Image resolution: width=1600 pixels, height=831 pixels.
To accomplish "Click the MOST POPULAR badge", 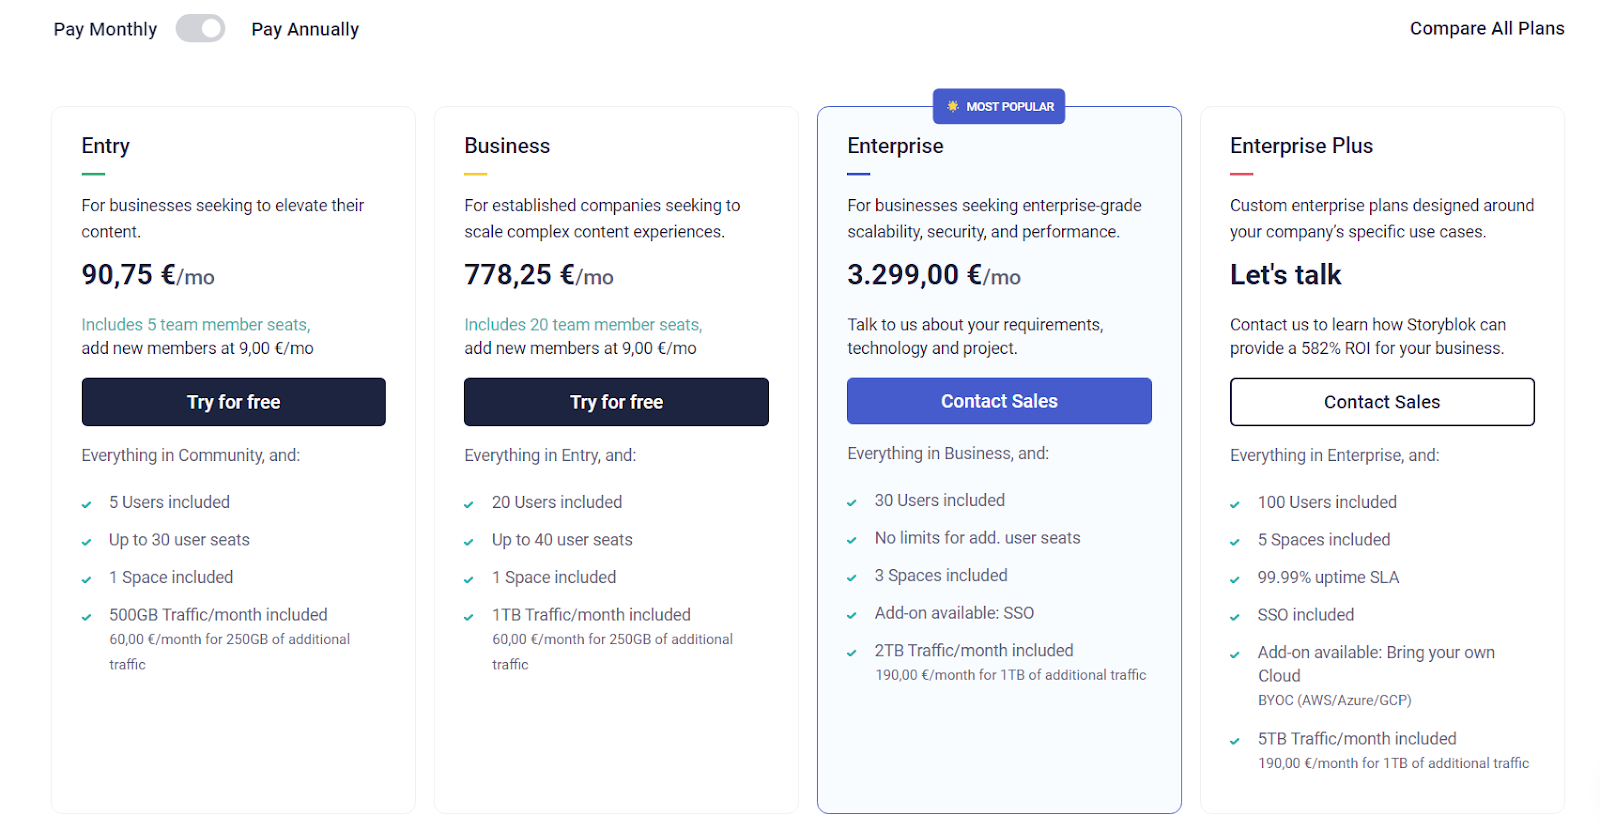I will [998, 106].
